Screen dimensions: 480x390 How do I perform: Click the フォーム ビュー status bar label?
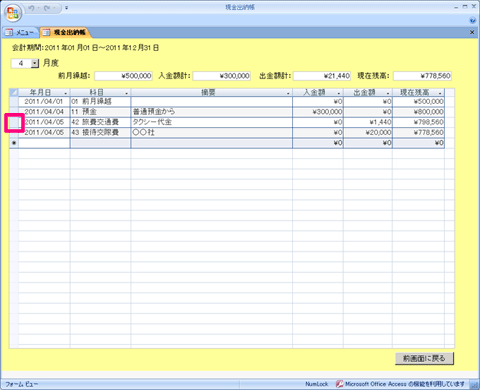[22, 384]
